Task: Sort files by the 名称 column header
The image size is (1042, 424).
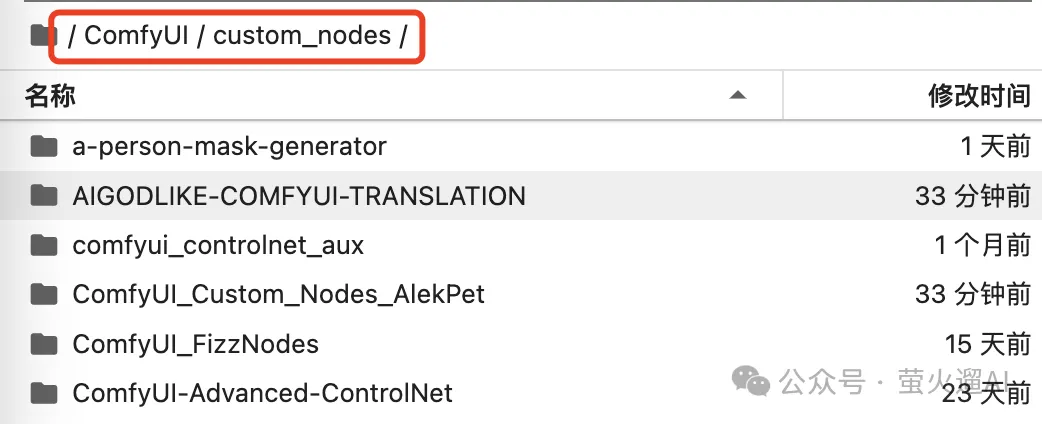Action: (50, 96)
